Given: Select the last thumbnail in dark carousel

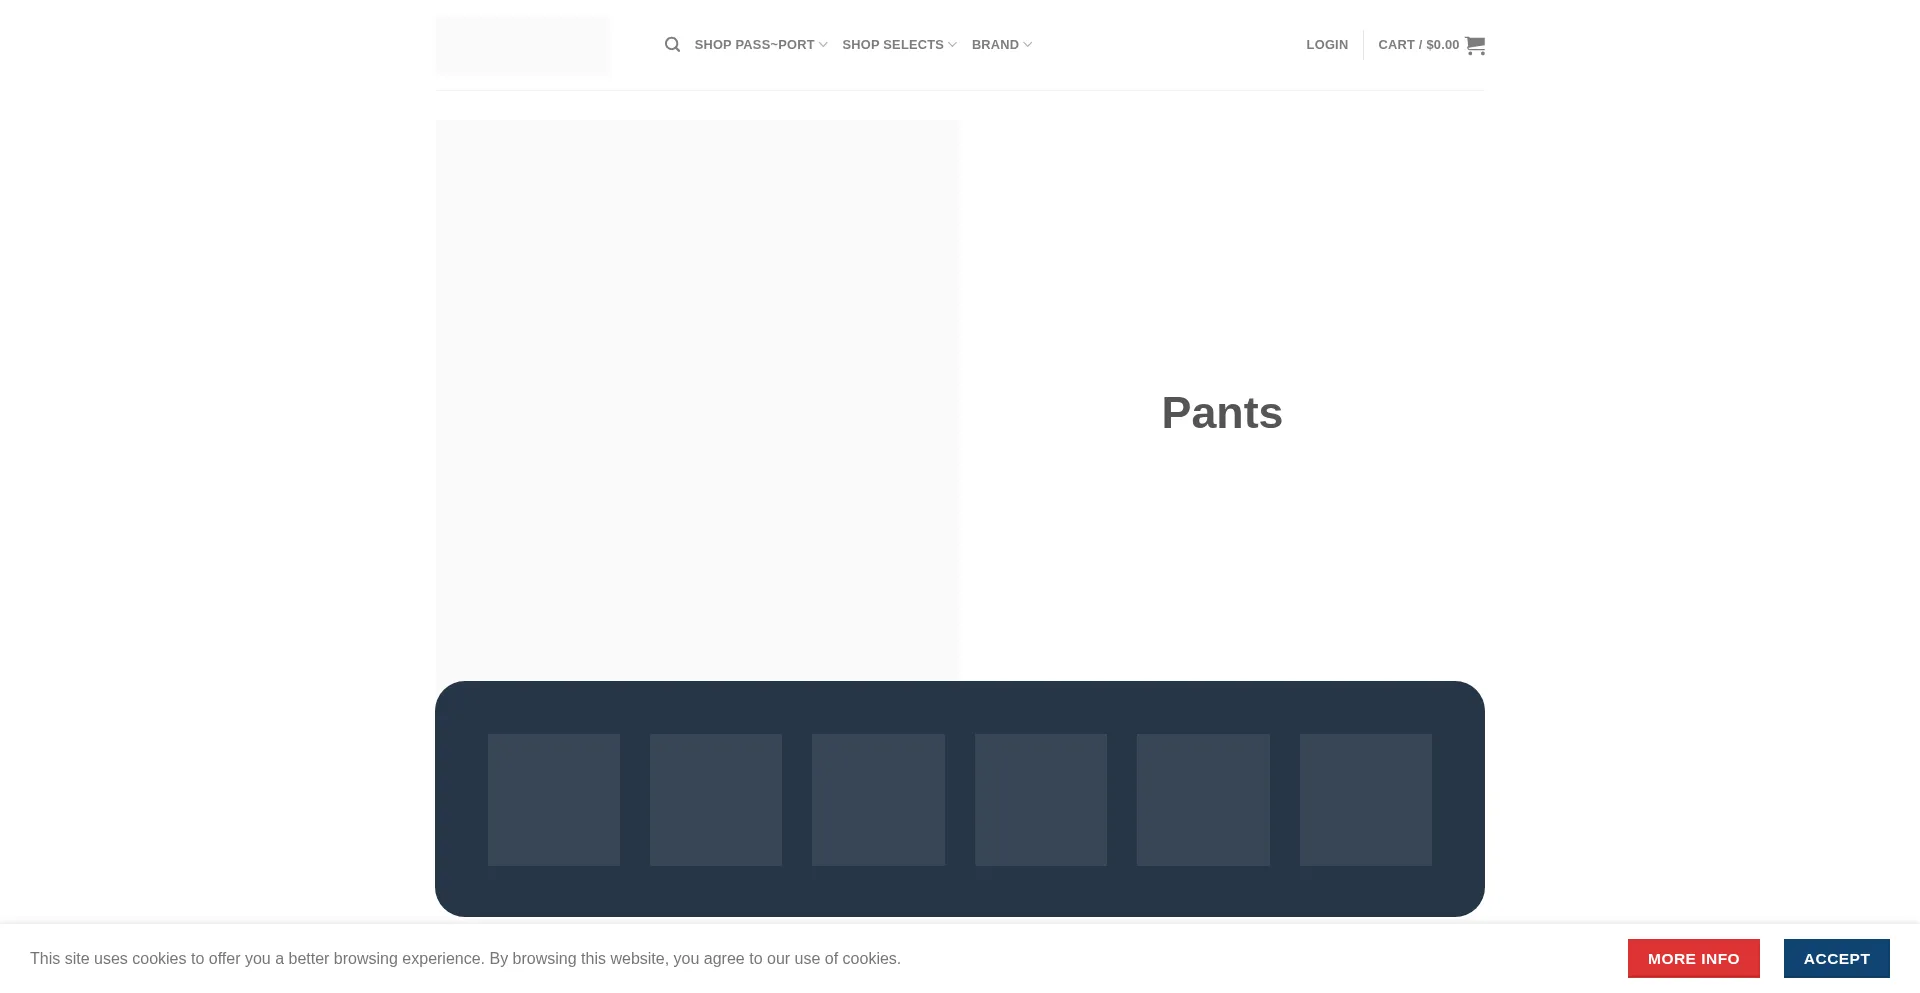Looking at the screenshot, I should pos(1366,800).
